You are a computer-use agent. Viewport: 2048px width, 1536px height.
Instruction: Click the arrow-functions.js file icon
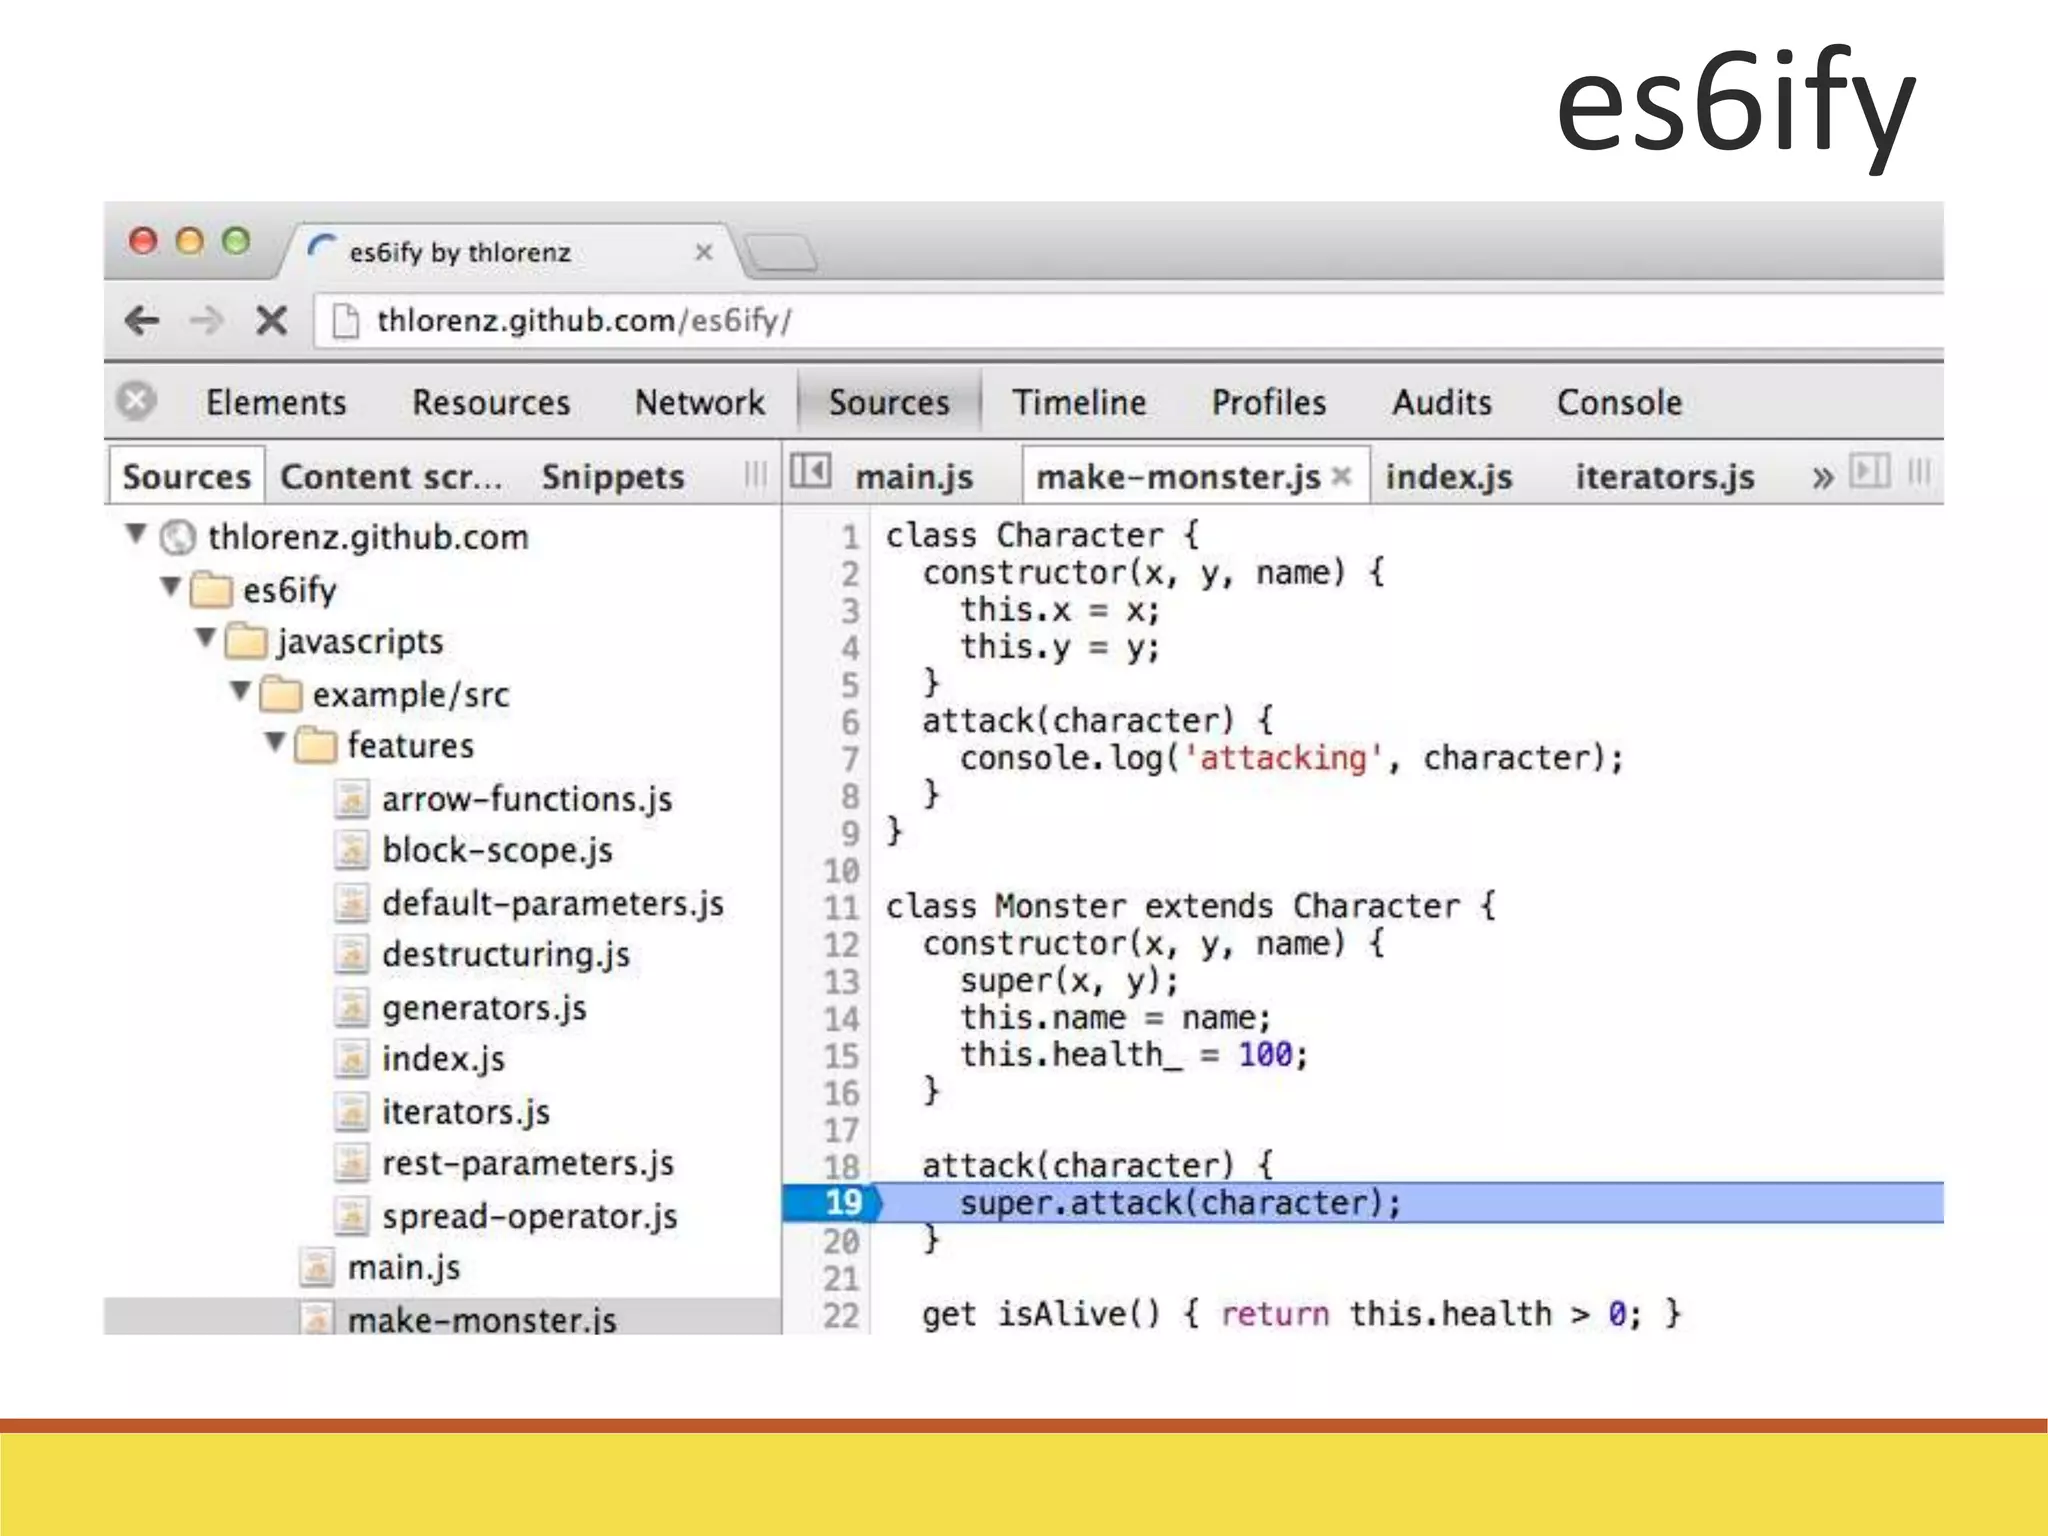[x=351, y=799]
